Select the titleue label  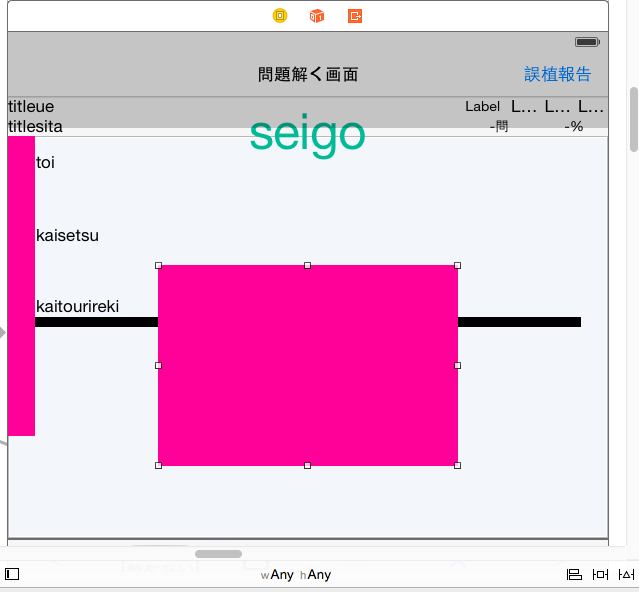click(x=31, y=107)
